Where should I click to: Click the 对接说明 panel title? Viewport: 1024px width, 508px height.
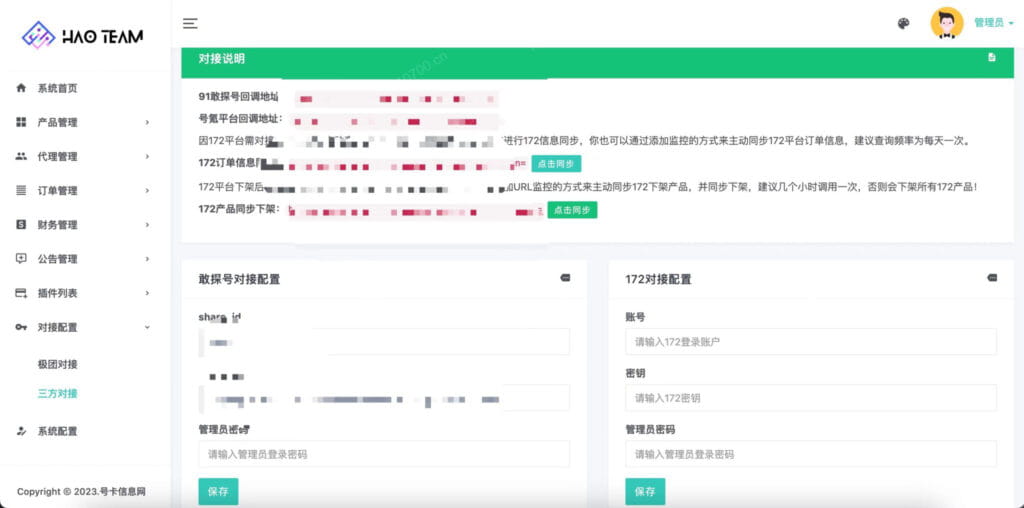click(x=222, y=59)
